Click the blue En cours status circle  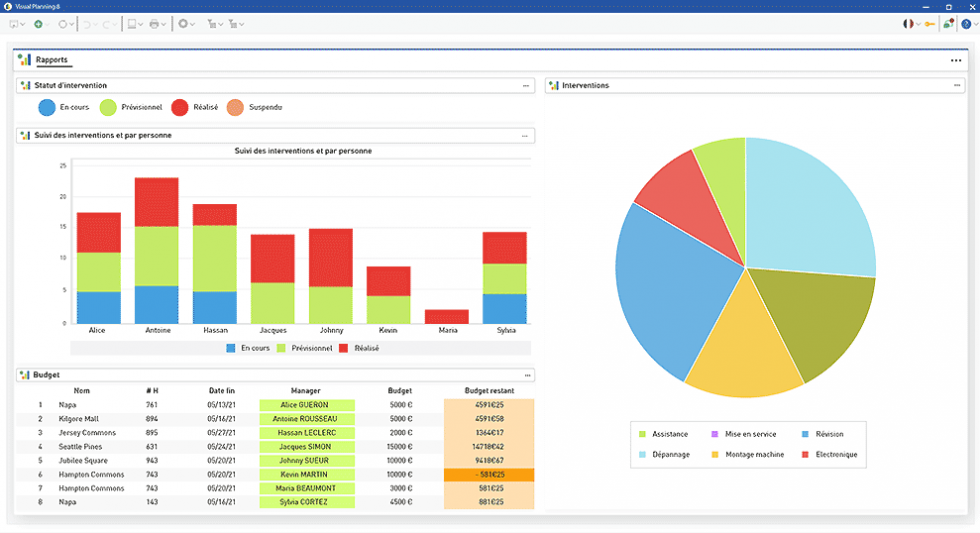[47, 107]
